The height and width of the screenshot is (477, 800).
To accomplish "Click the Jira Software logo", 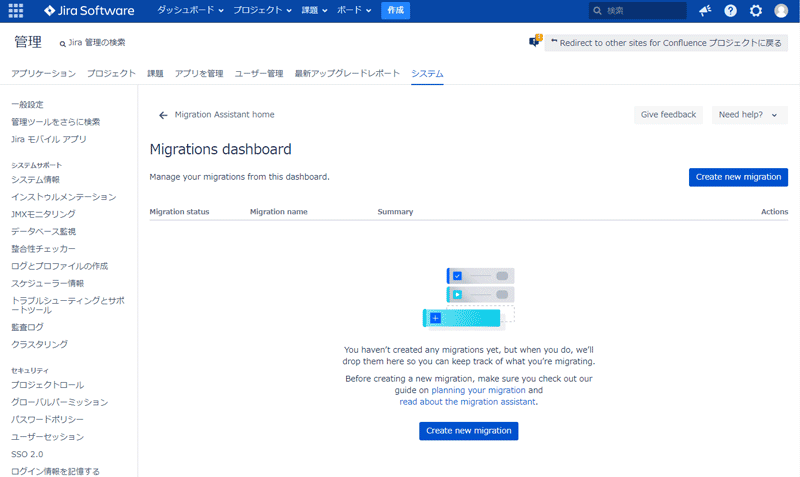I will [91, 11].
